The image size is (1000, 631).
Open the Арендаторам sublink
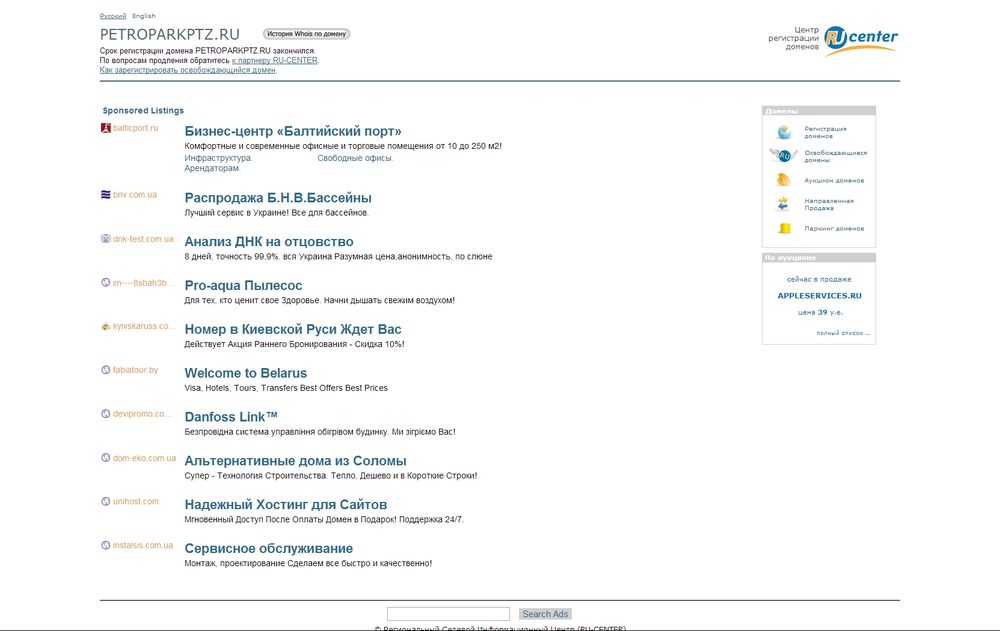212,168
